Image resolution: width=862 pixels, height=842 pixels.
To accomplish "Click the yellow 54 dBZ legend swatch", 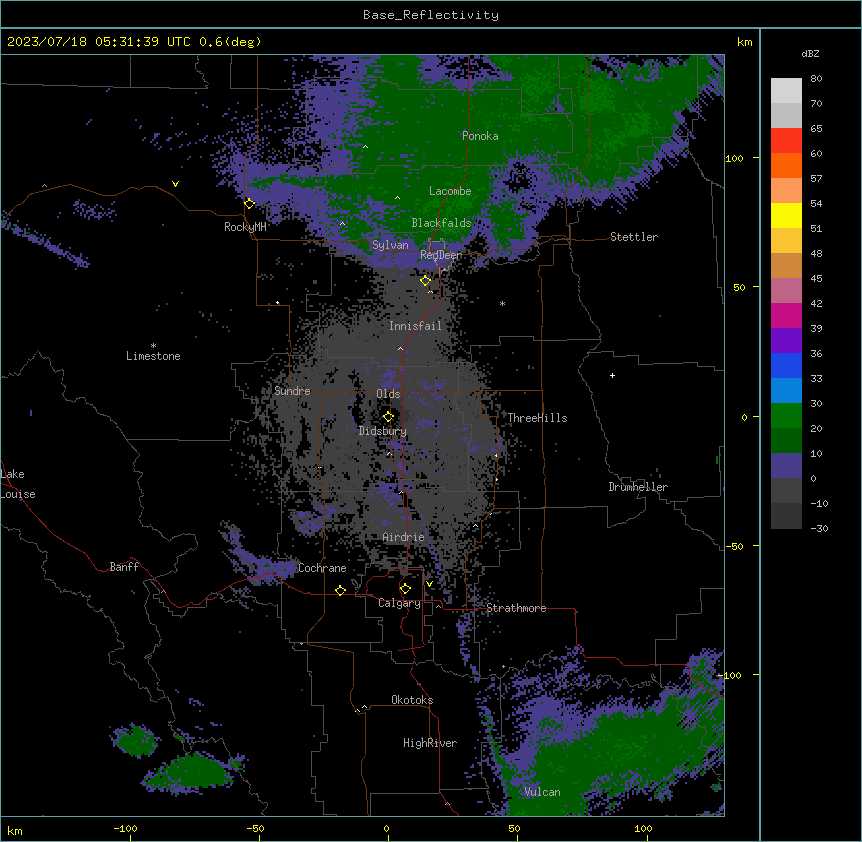I will click(x=786, y=215).
